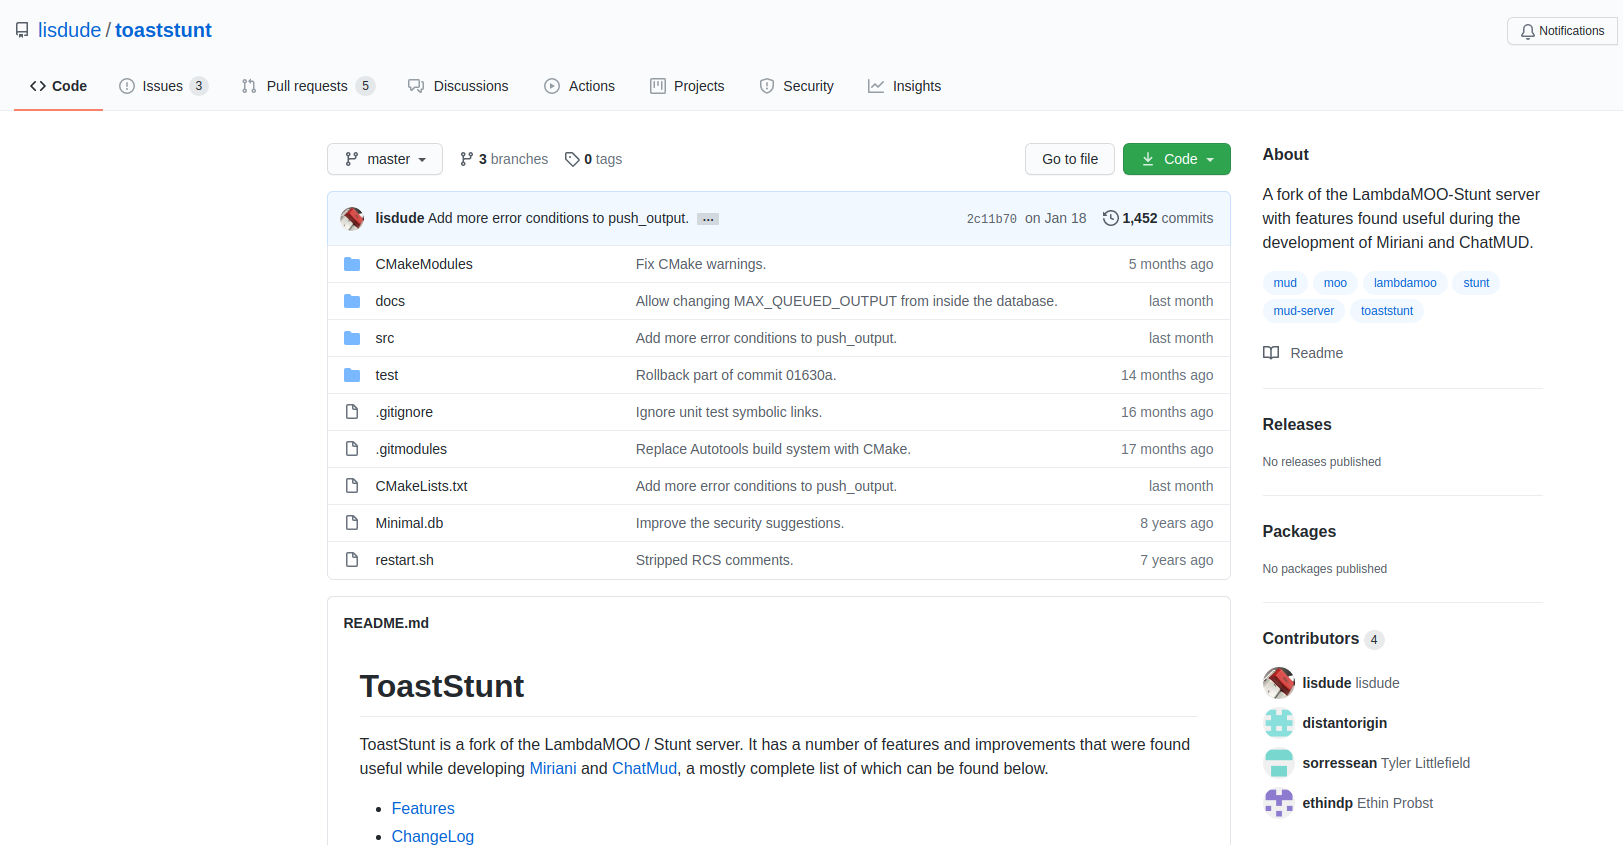Open commit 'Improve the security suggestions.'
This screenshot has width=1623, height=845.
coord(740,523)
